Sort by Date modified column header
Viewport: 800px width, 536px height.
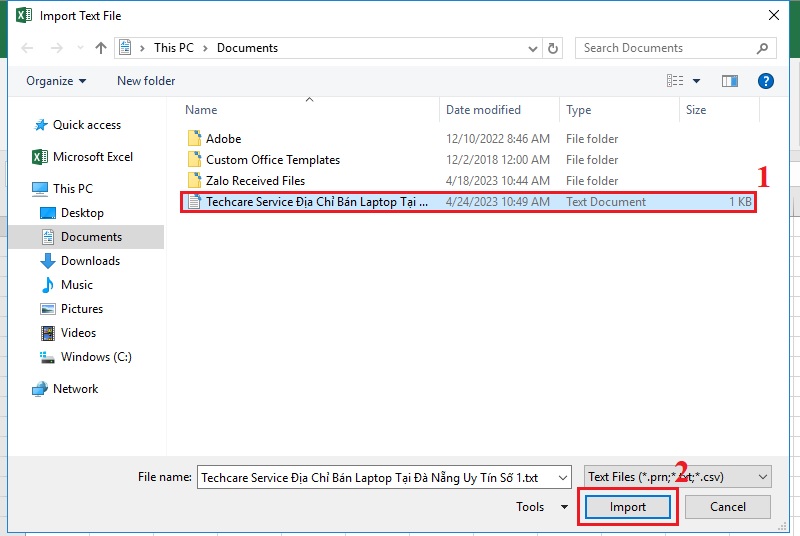pos(484,110)
